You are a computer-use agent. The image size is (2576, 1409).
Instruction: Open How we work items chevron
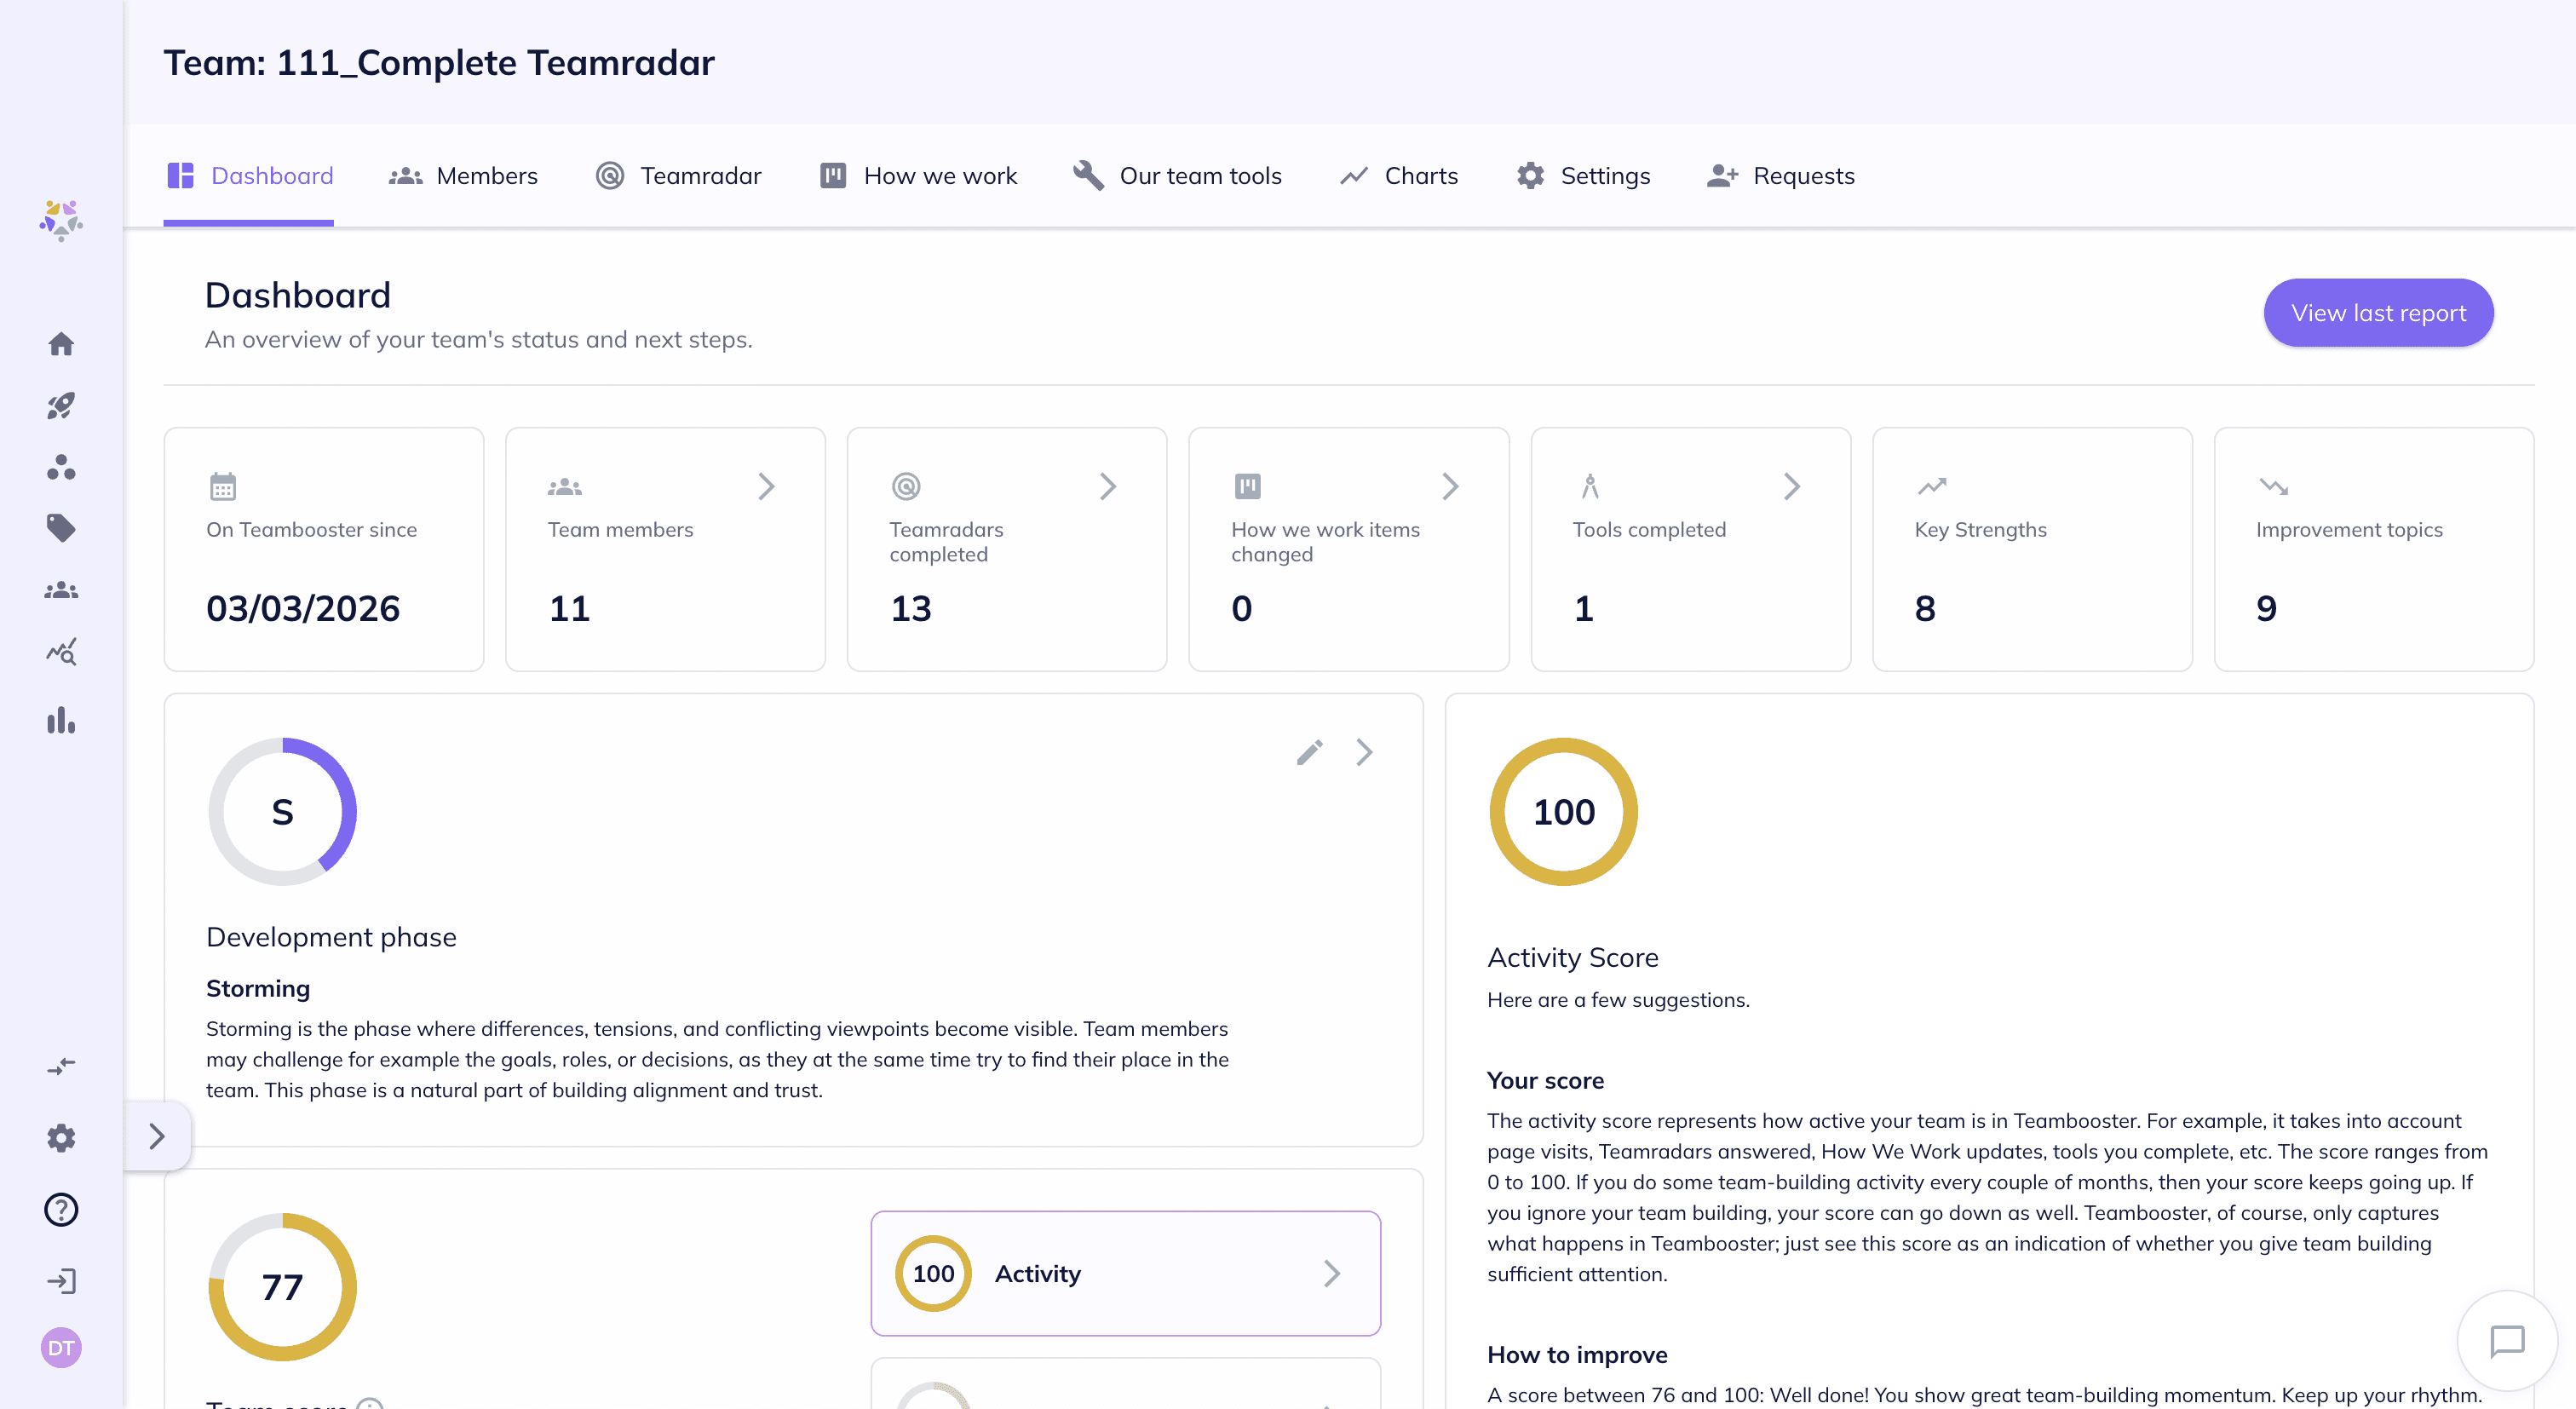point(1450,487)
